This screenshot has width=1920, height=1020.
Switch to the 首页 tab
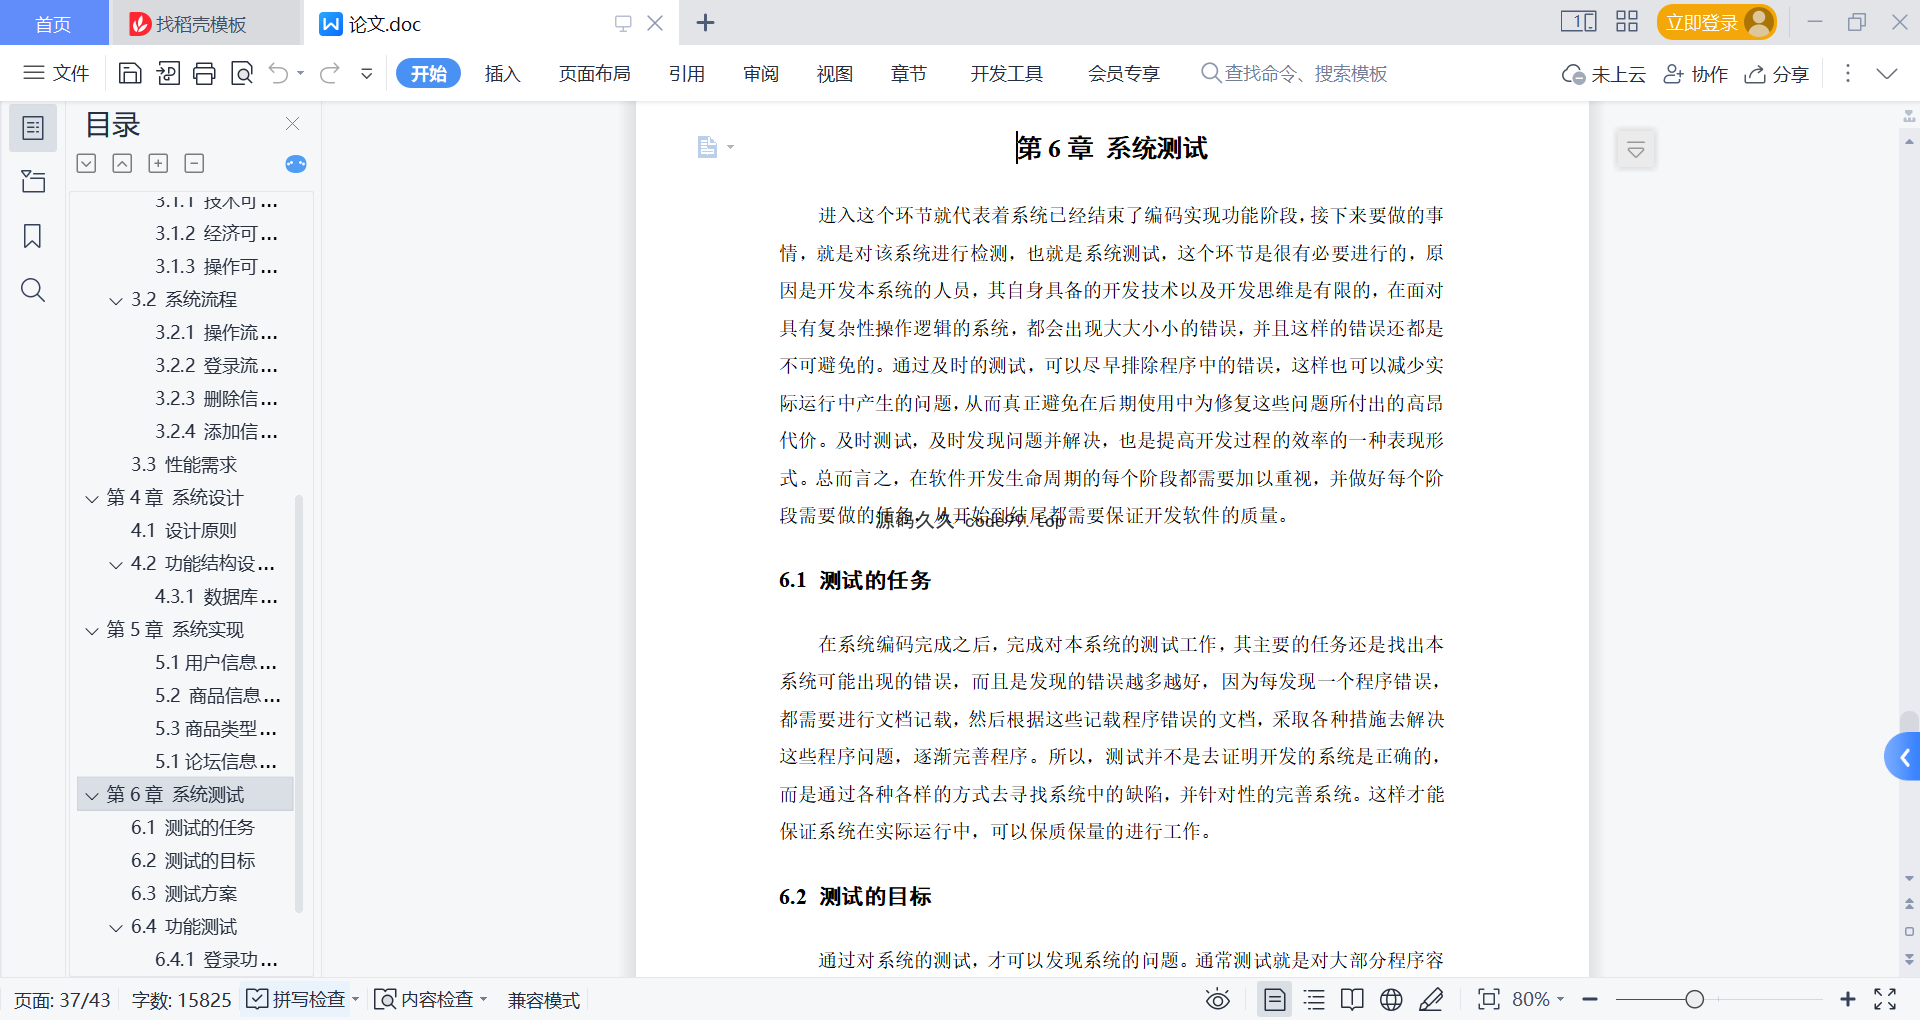(x=53, y=23)
